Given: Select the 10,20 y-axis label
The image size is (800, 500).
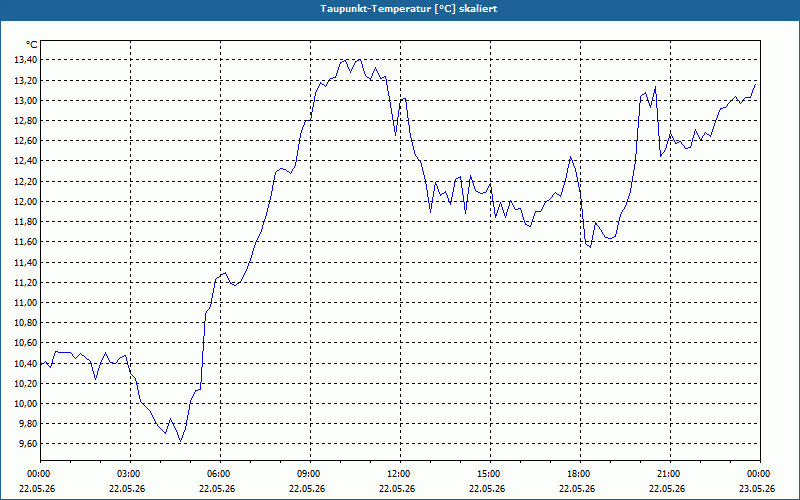Looking at the screenshot, I should point(27,384).
